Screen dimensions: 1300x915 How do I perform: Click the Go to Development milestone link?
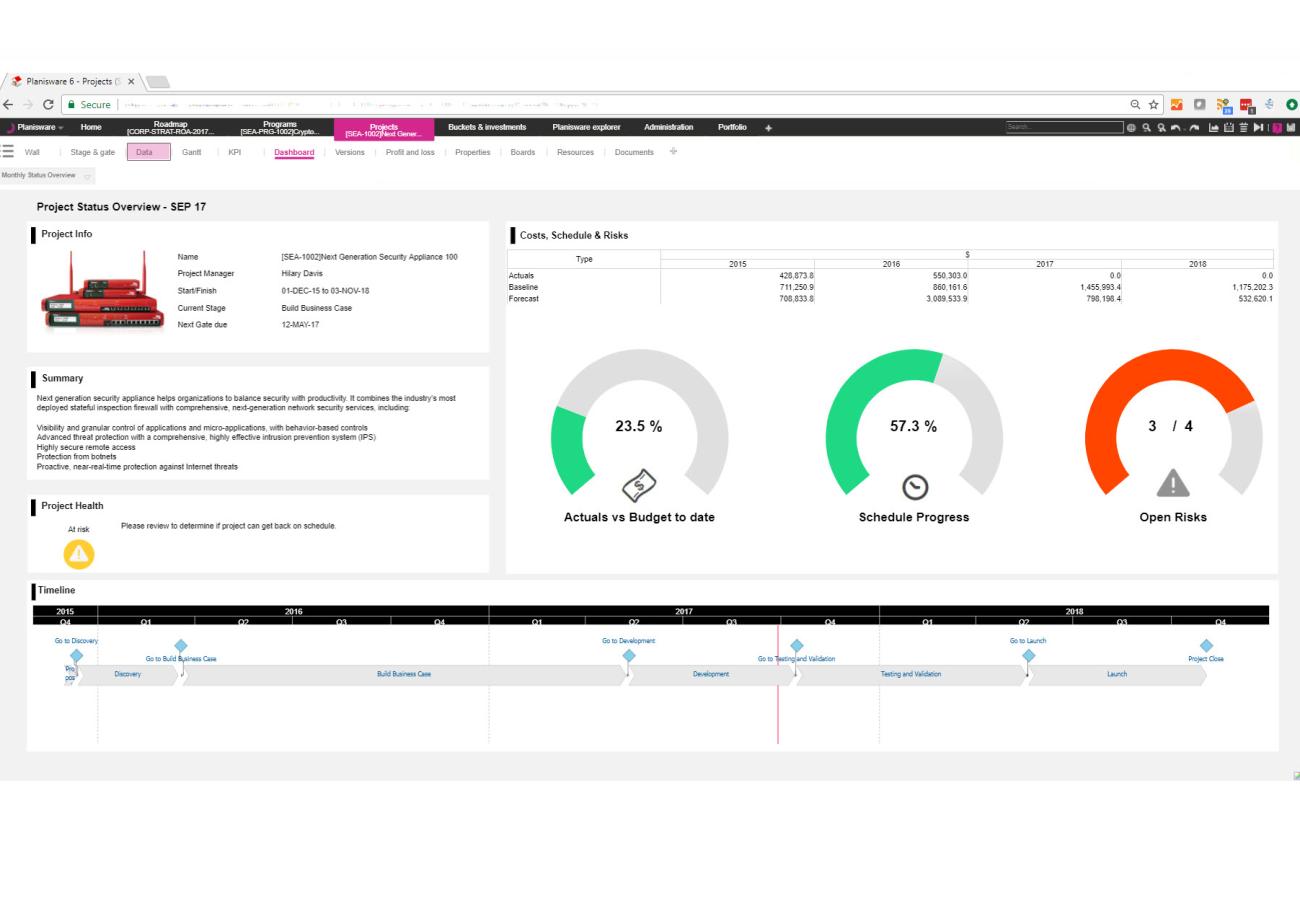pos(627,640)
